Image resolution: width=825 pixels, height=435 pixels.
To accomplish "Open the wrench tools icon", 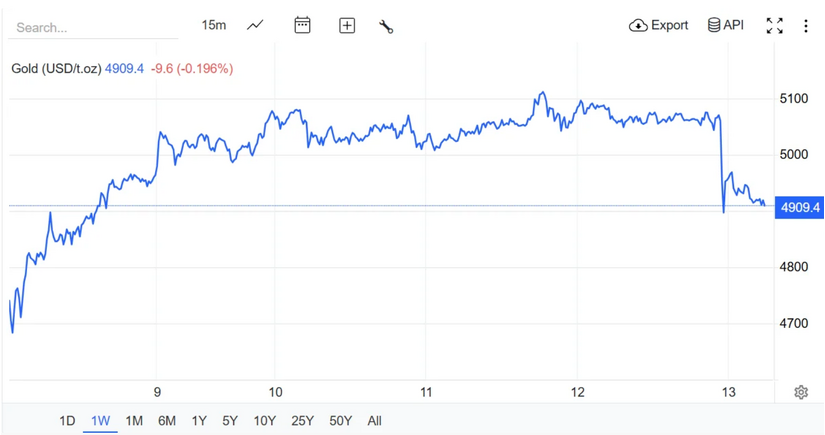I will click(x=386, y=26).
